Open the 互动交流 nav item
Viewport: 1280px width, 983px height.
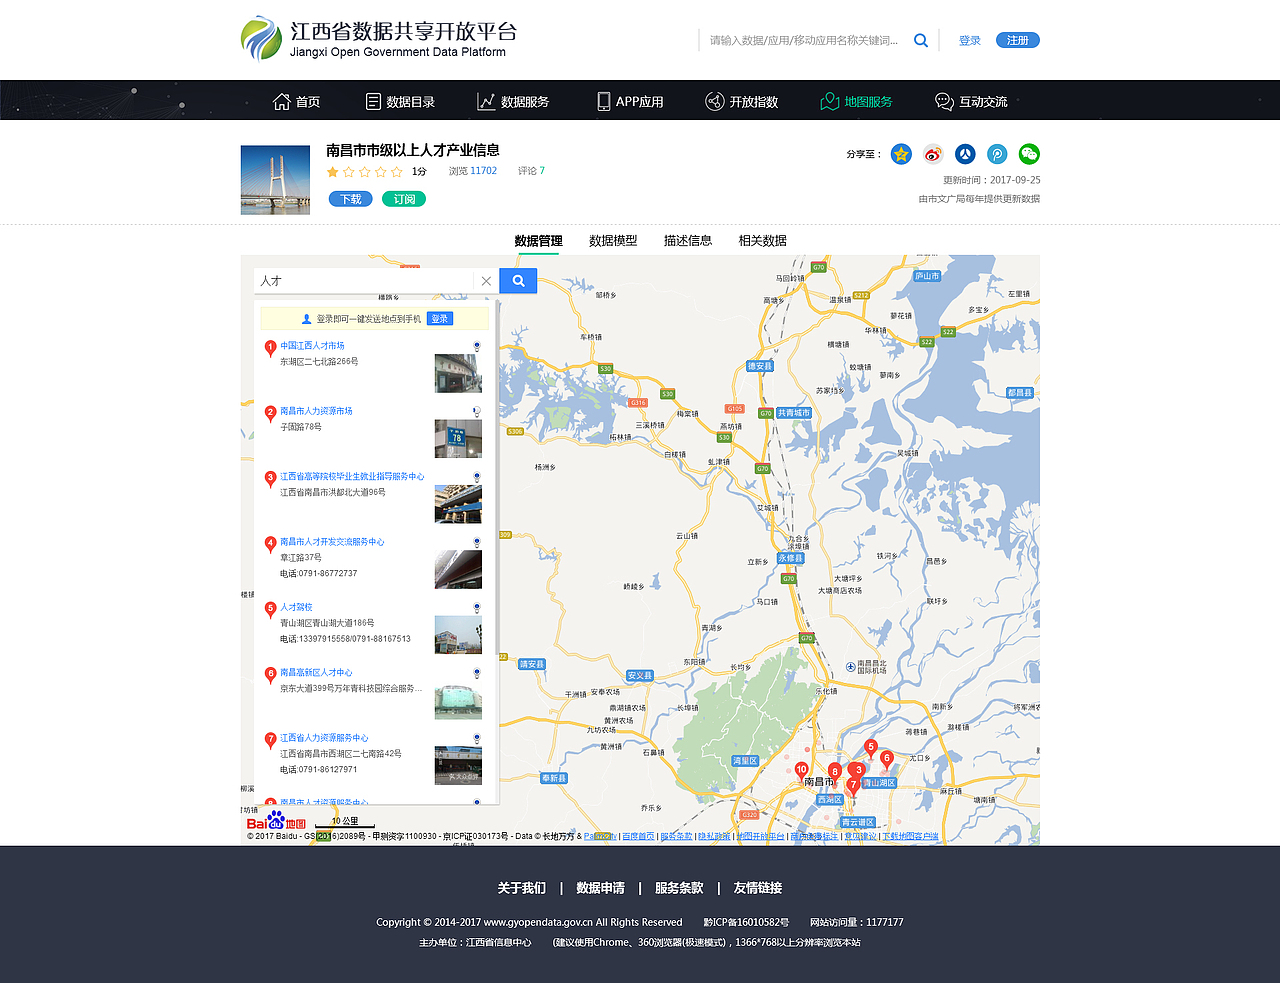coord(971,101)
